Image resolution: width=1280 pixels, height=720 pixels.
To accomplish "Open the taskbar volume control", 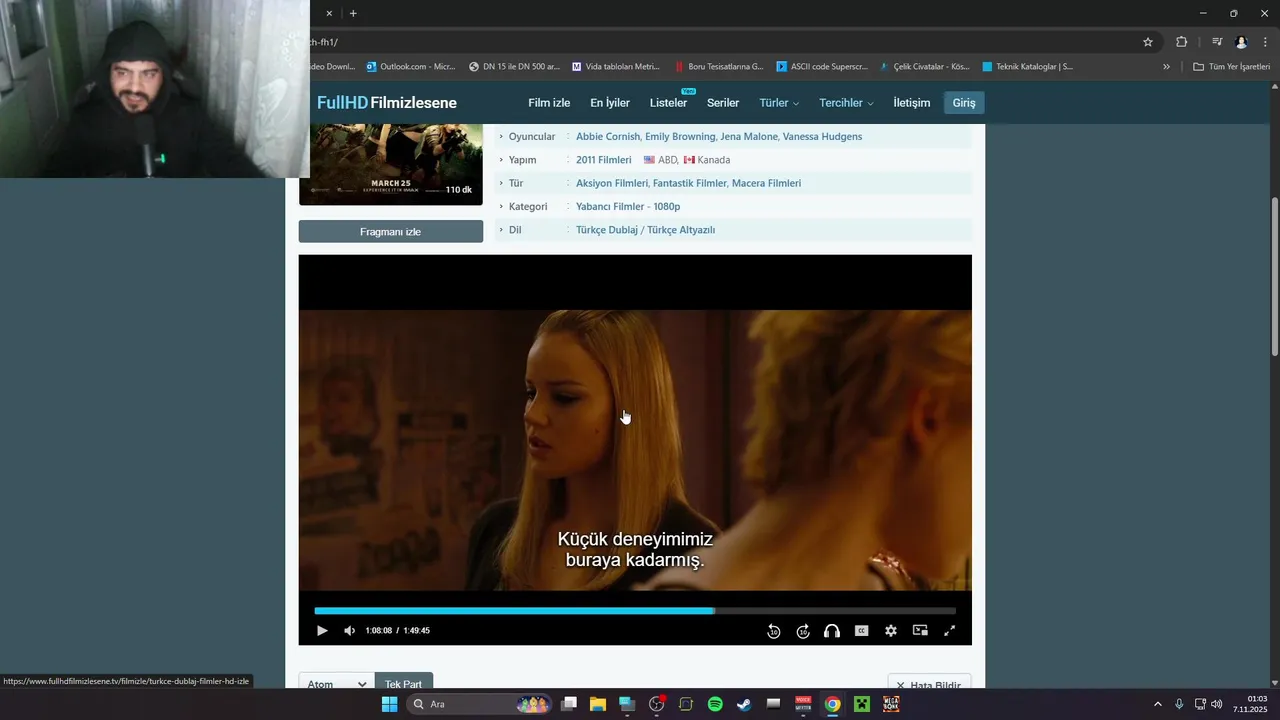I will [1217, 704].
